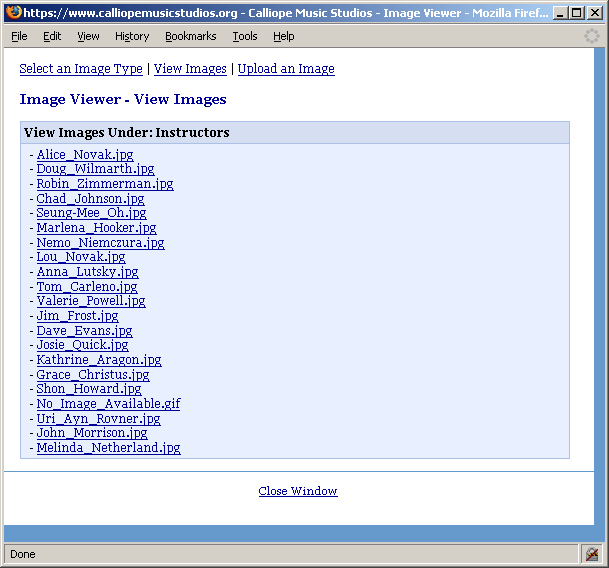Open Seung-Mee_Oh.jpg image
Viewport: 609px width, 568px height.
point(91,213)
